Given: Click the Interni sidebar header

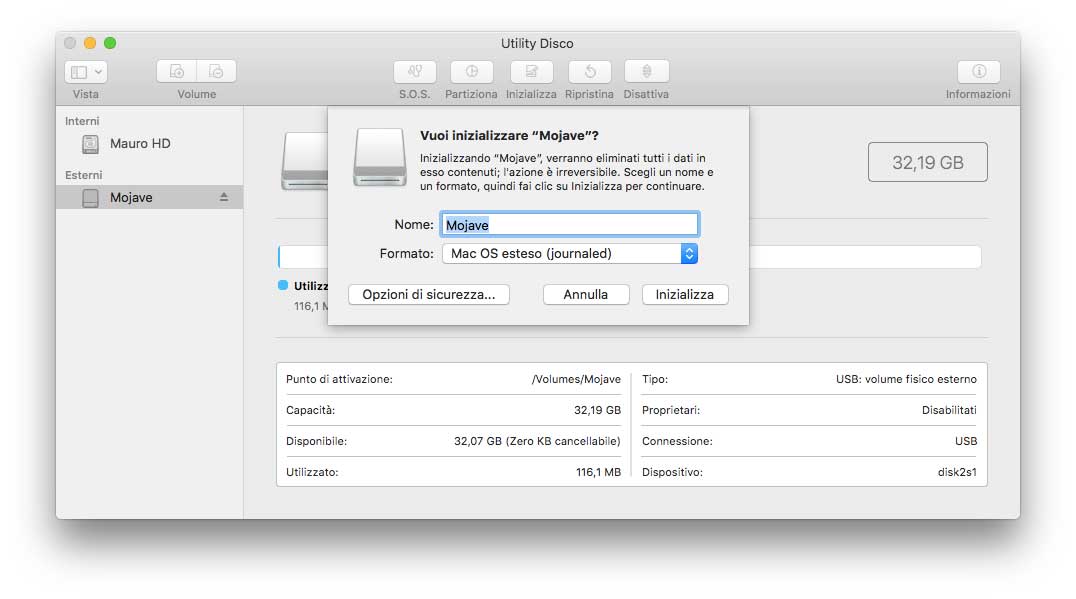Looking at the screenshot, I should click(x=82, y=121).
